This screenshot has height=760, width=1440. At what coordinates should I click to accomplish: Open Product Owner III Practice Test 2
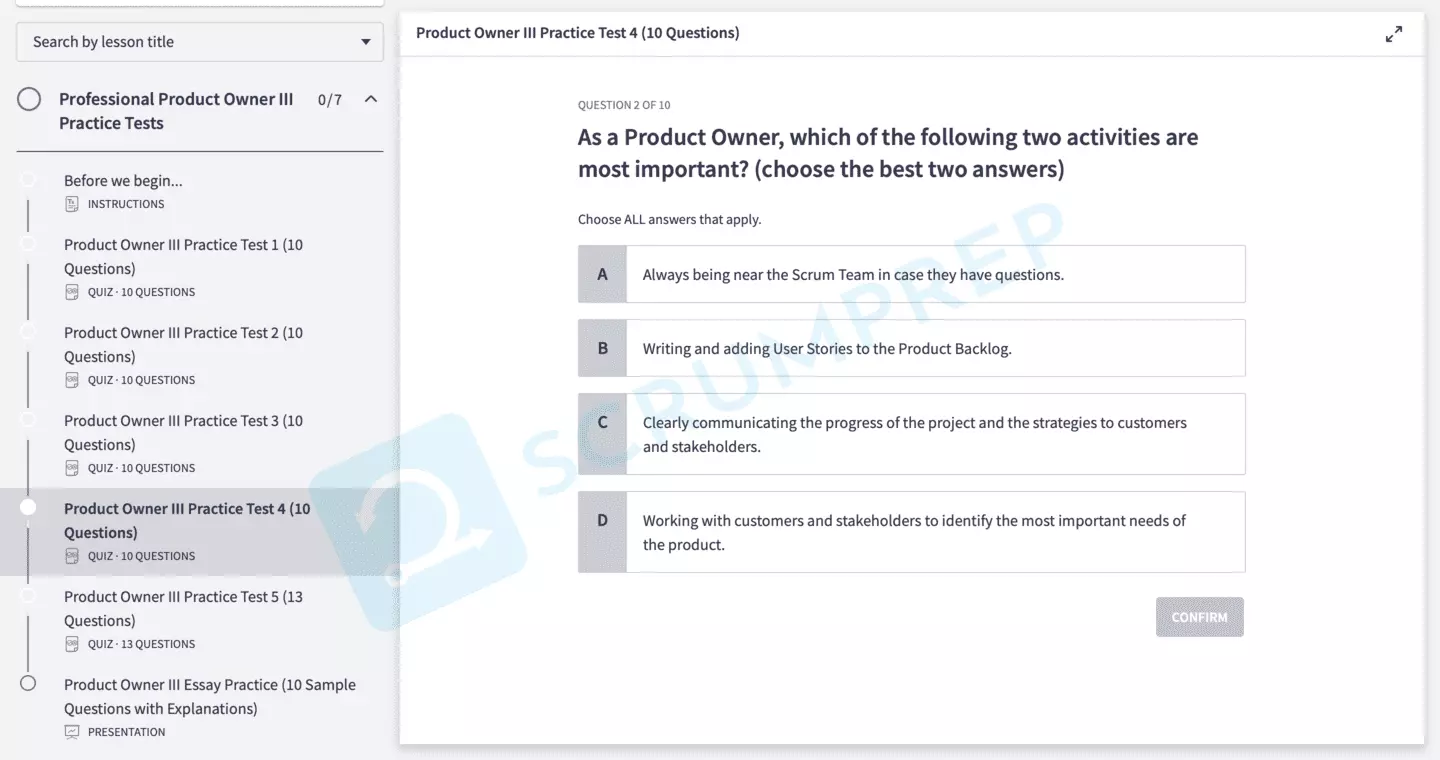[x=183, y=344]
